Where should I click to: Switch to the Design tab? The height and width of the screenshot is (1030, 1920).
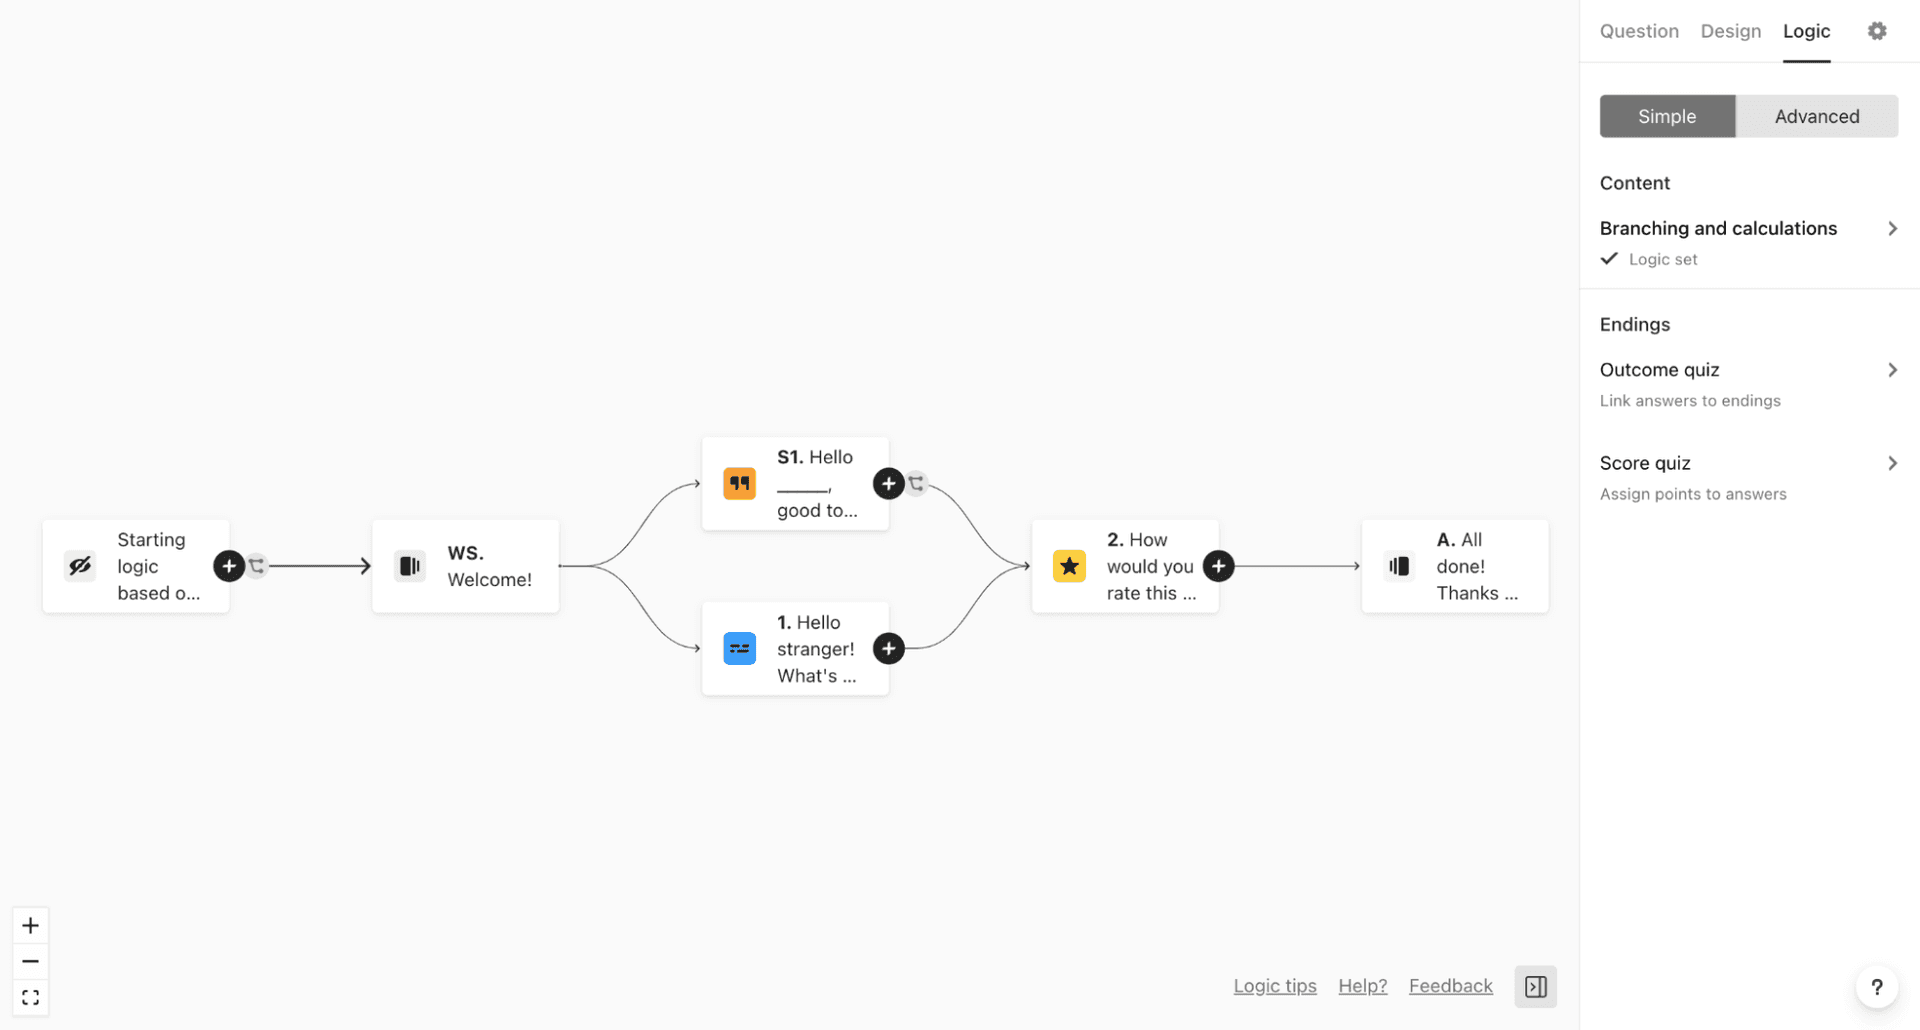pos(1730,31)
